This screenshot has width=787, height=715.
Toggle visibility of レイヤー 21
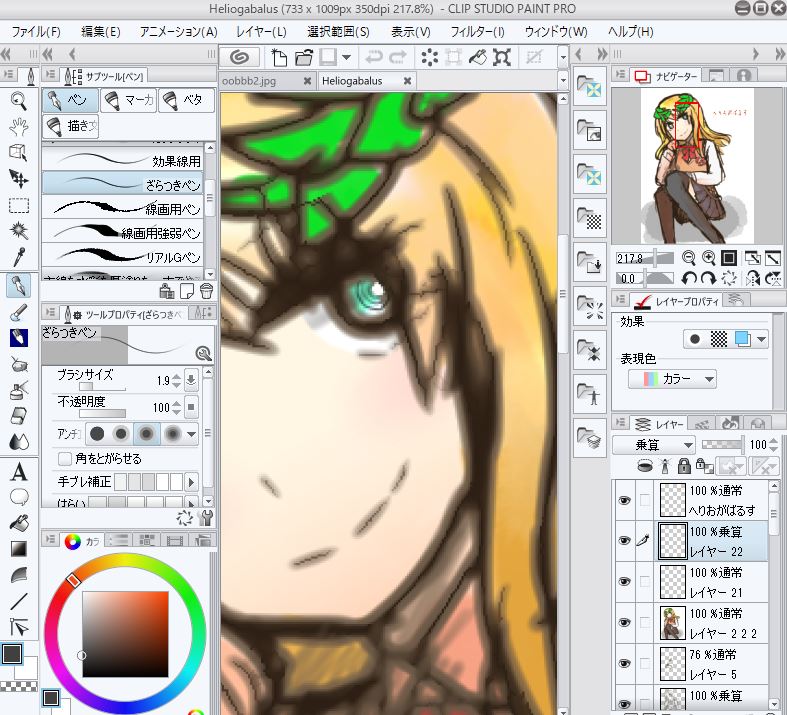[x=624, y=581]
